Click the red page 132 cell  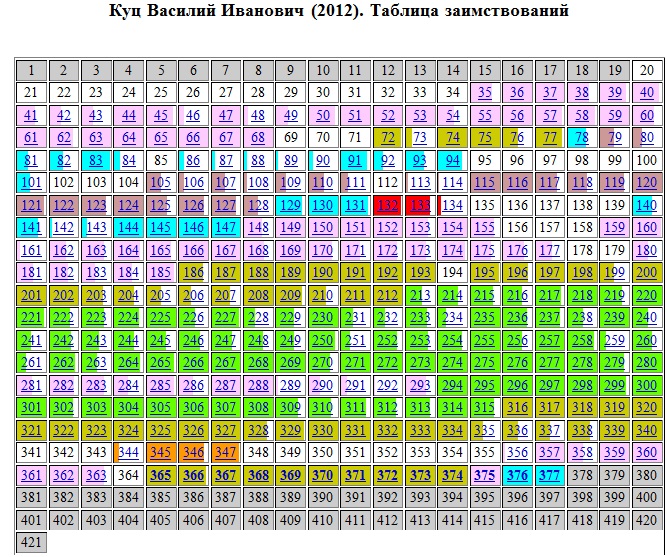[387, 205]
